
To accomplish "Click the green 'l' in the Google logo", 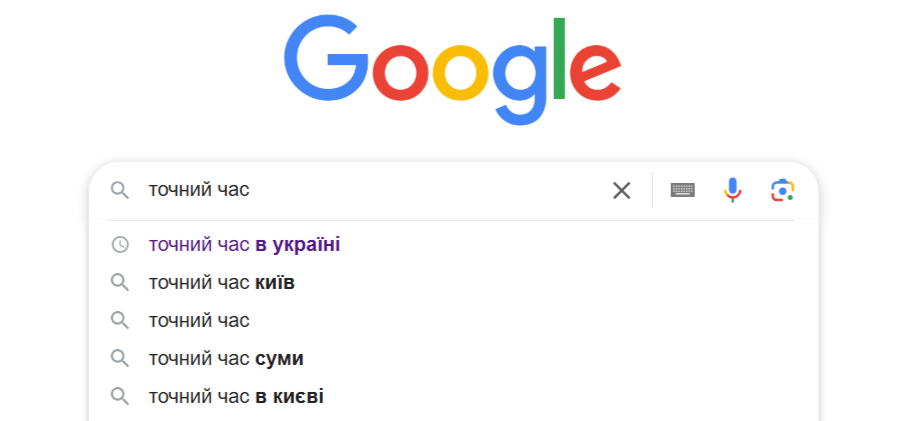I will [559, 58].
